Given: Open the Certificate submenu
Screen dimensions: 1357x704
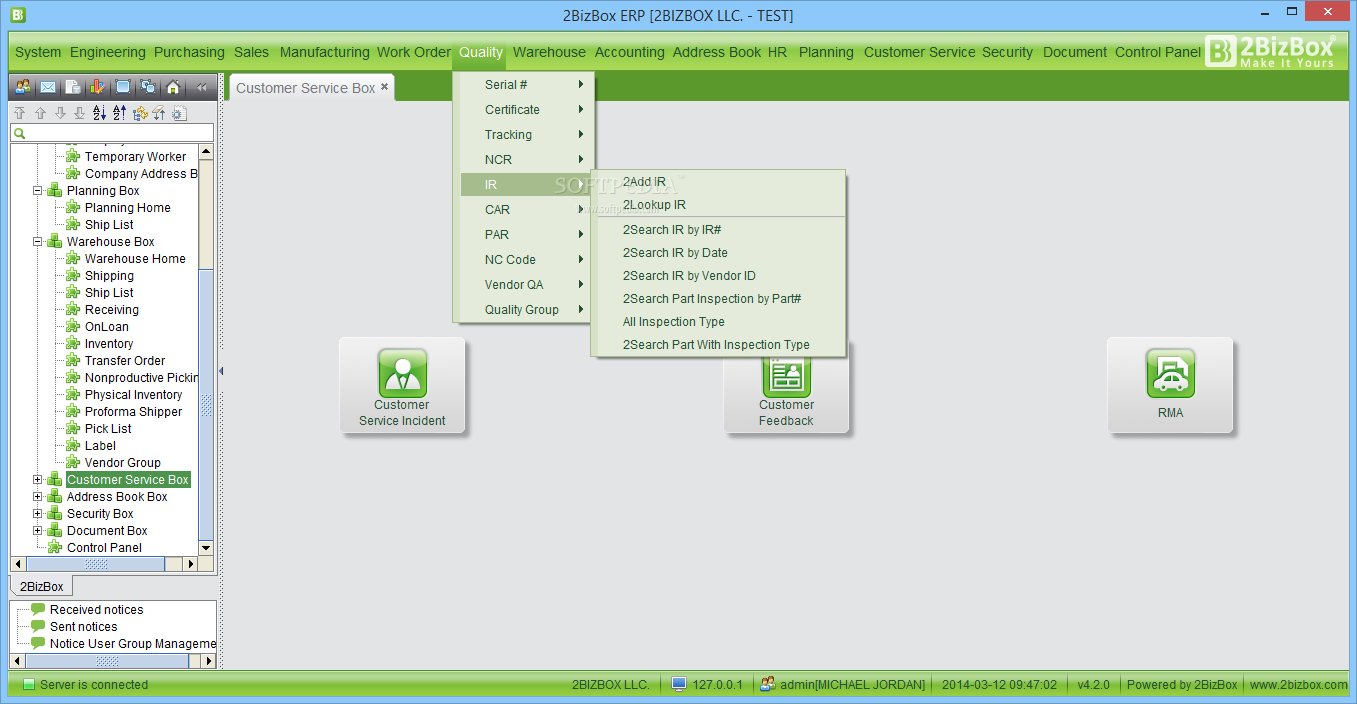Looking at the screenshot, I should [525, 110].
